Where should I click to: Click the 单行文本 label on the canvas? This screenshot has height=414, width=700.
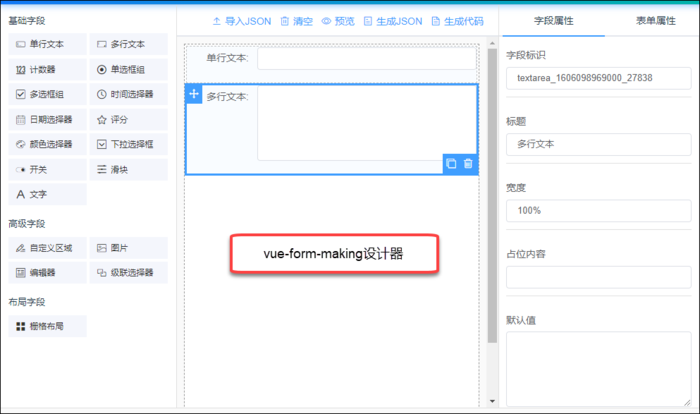[x=227, y=58]
